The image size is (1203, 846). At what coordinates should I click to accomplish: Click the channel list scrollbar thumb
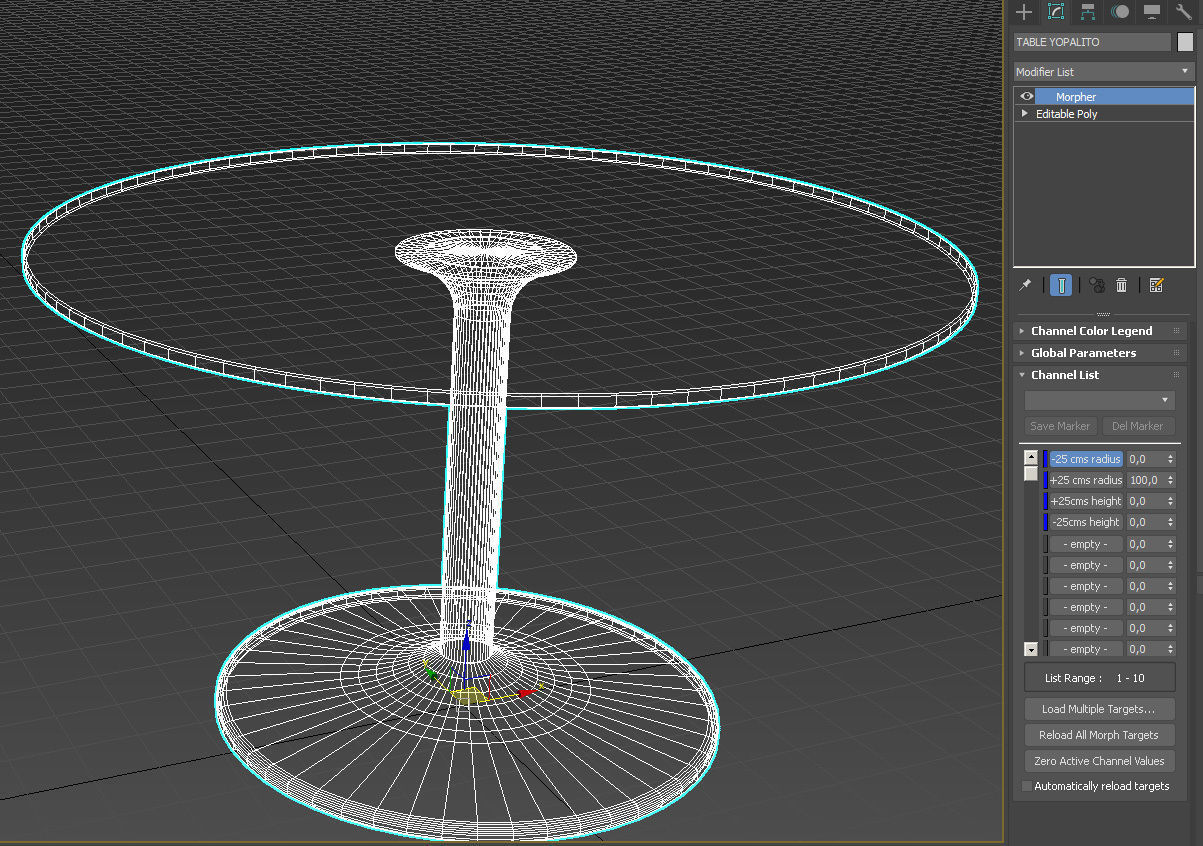pos(1031,473)
